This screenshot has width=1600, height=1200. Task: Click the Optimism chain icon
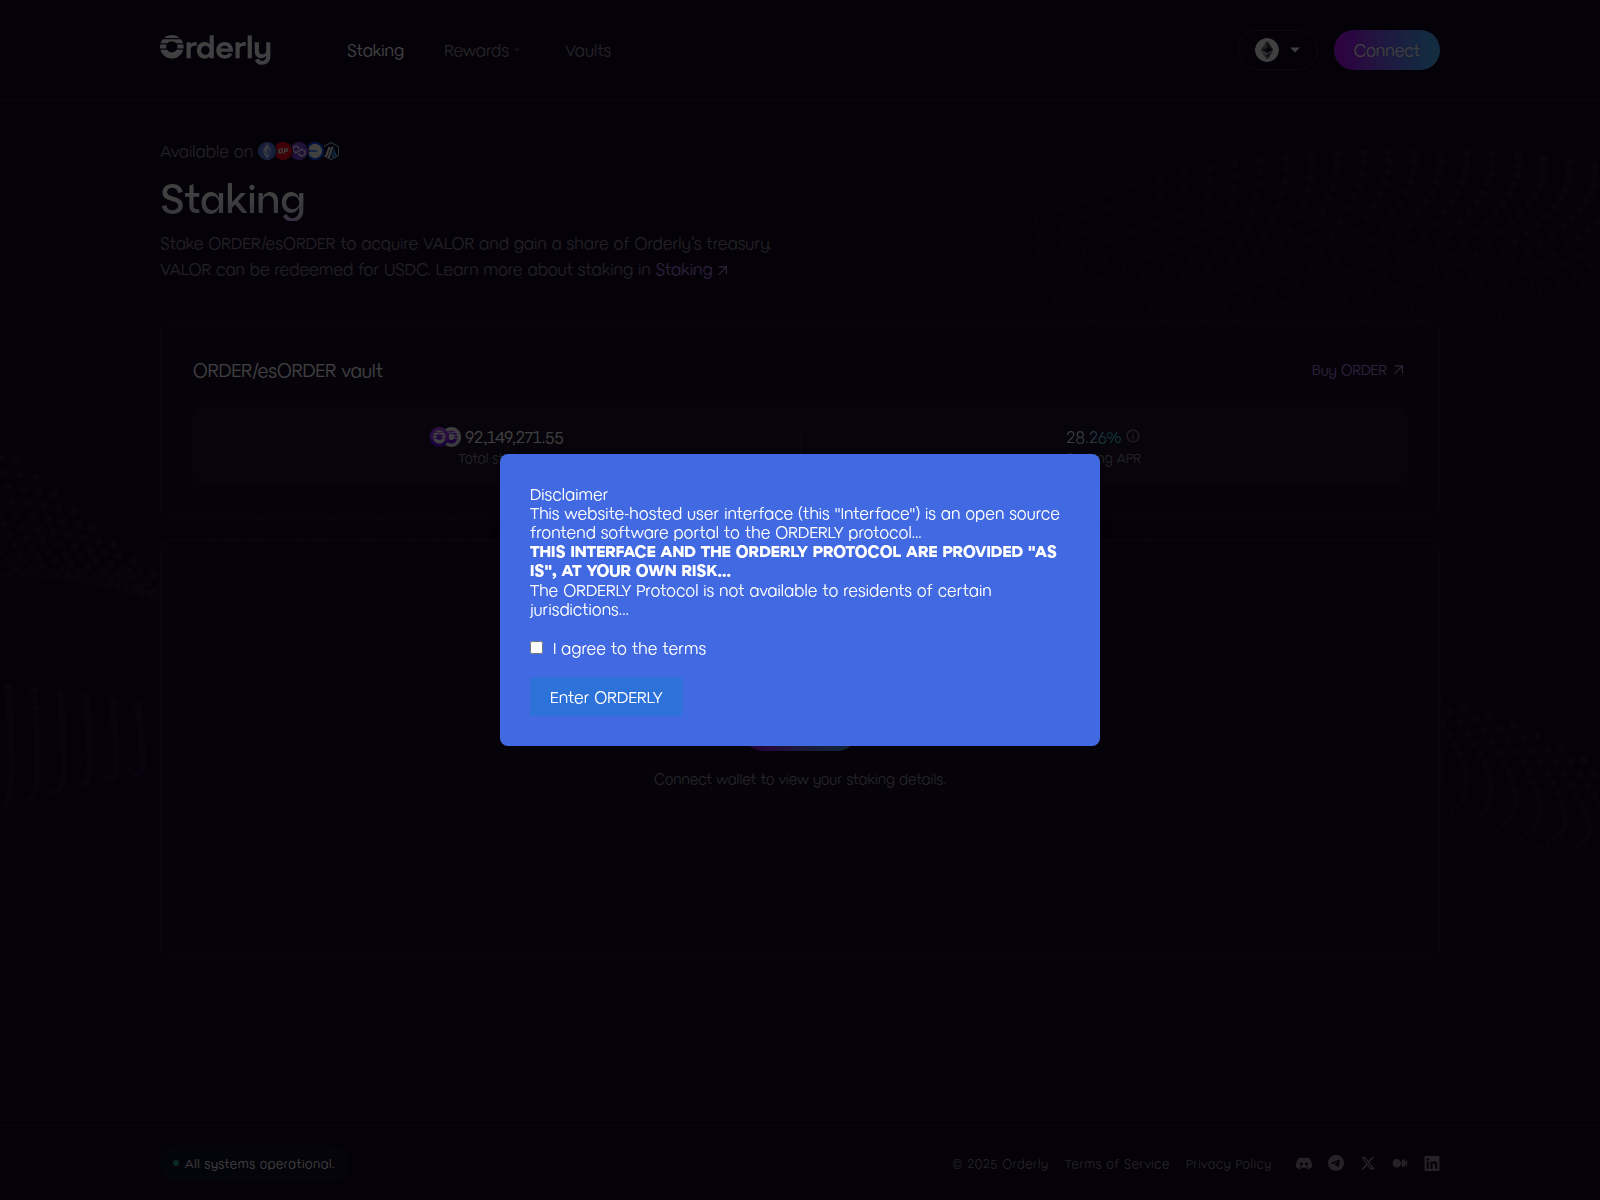coord(283,151)
